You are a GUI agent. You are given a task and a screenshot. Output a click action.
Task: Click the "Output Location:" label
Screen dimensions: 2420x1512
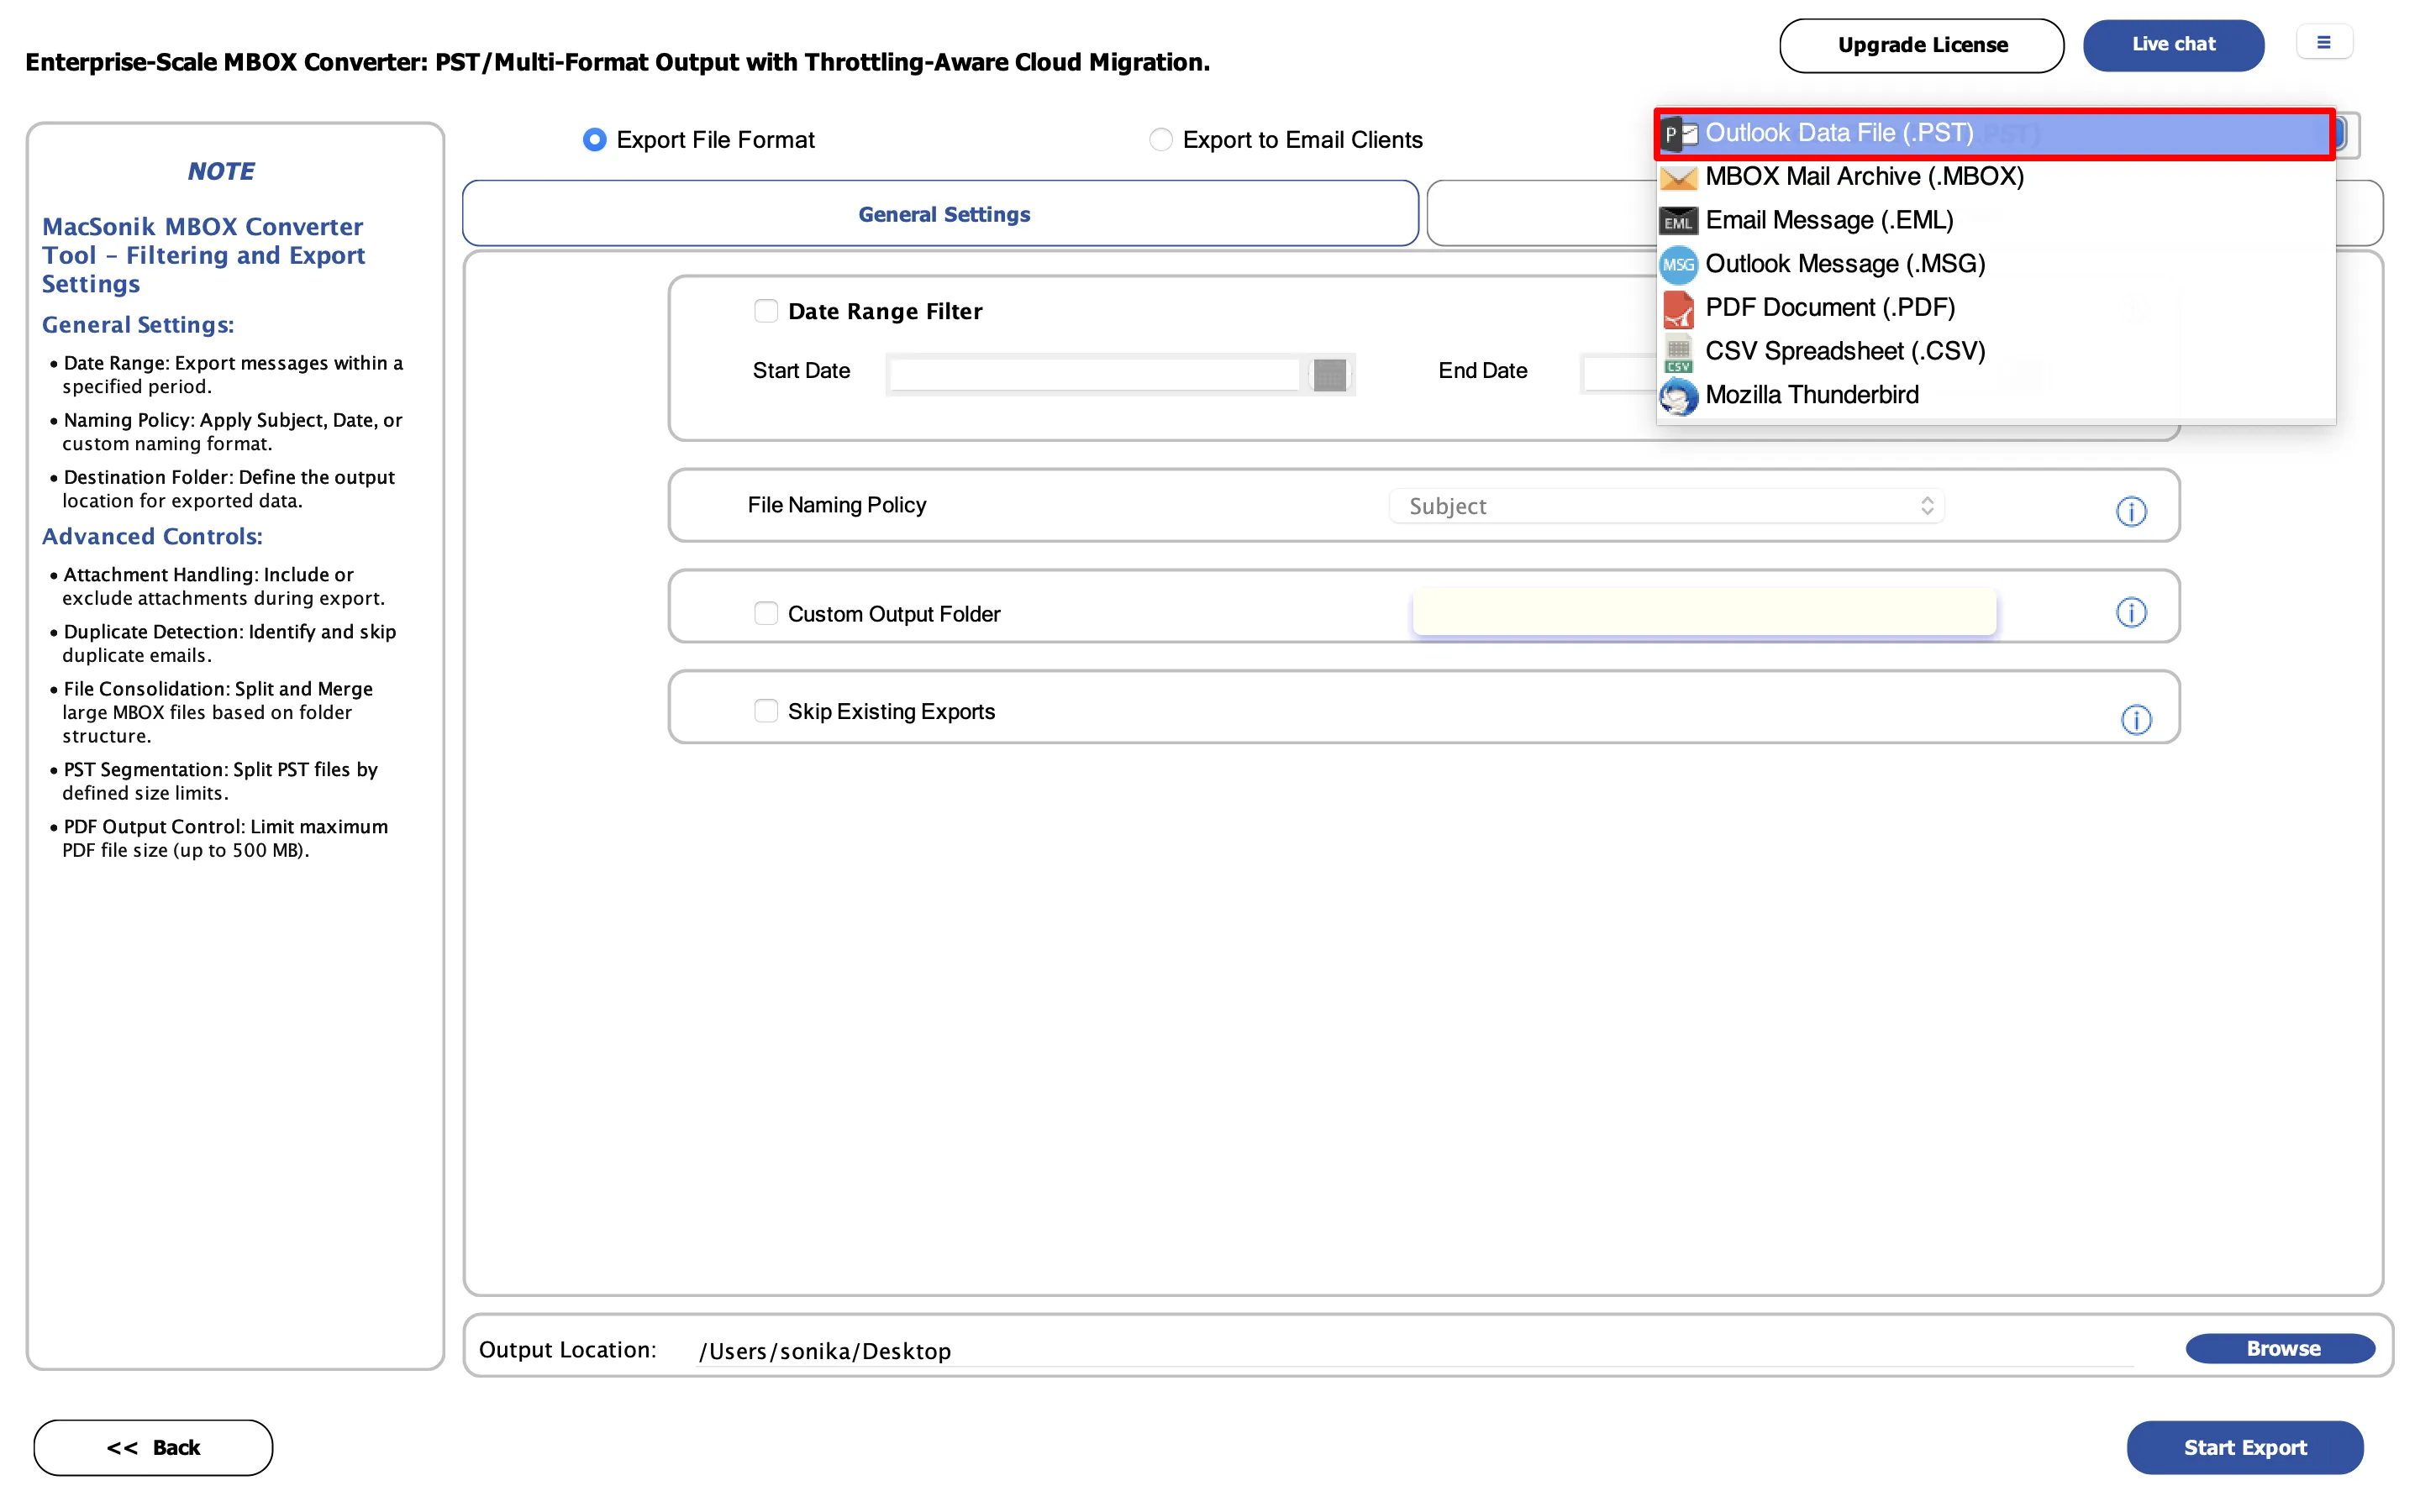pyautogui.click(x=567, y=1350)
